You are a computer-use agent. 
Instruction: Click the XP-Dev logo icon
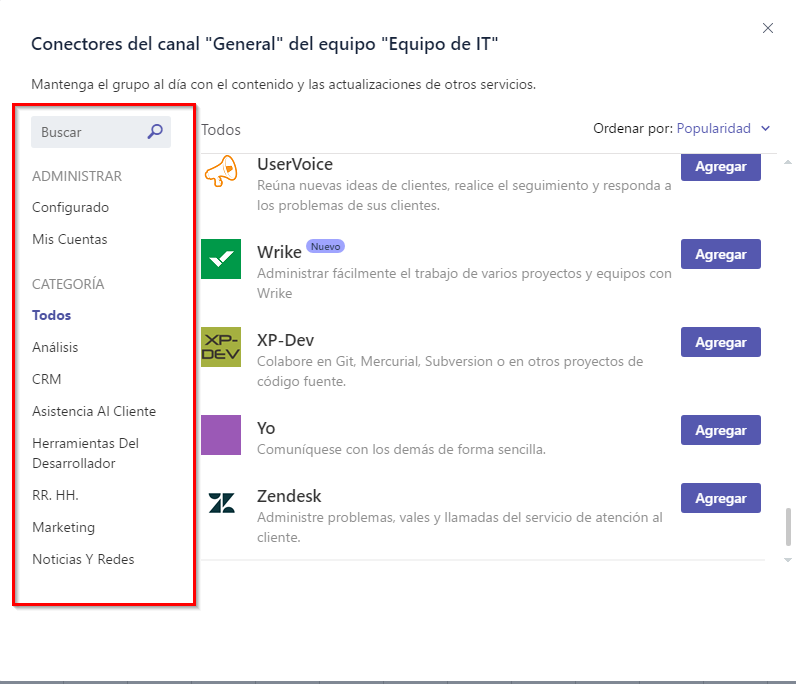(221, 347)
